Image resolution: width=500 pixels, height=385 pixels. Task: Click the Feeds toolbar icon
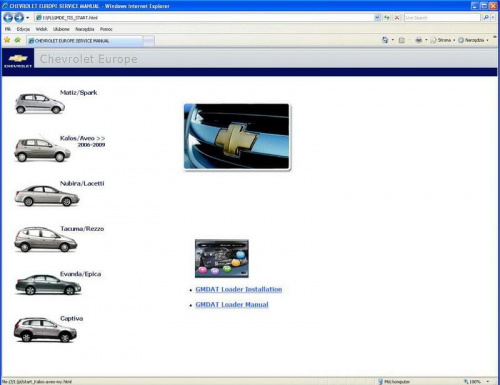[x=402, y=40]
